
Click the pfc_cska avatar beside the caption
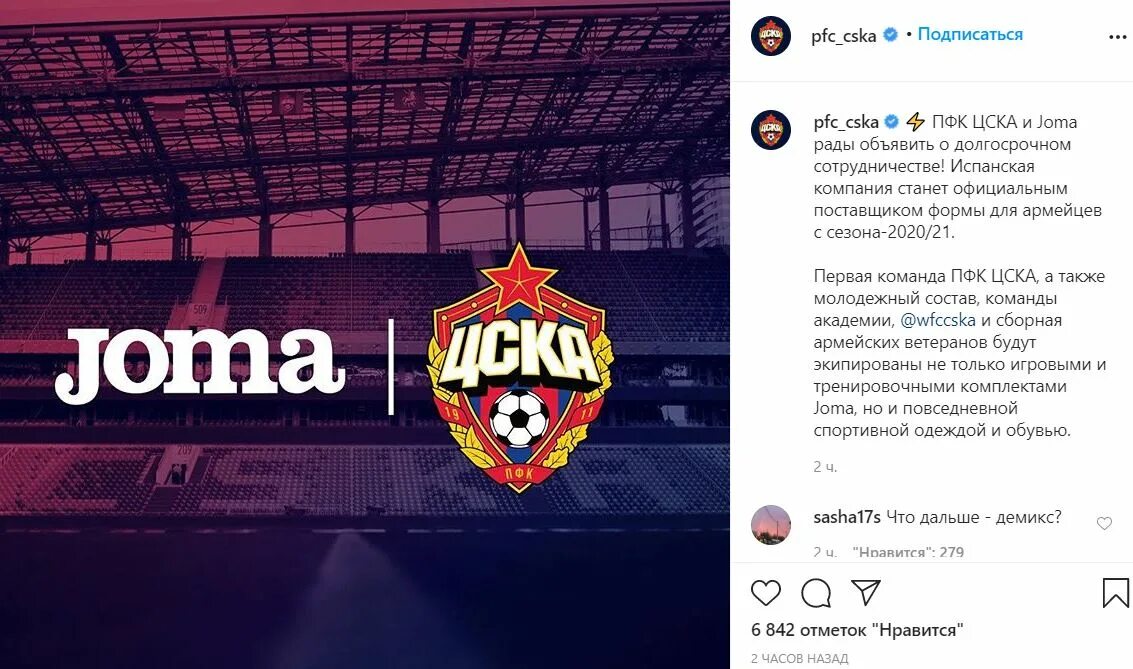coord(770,130)
